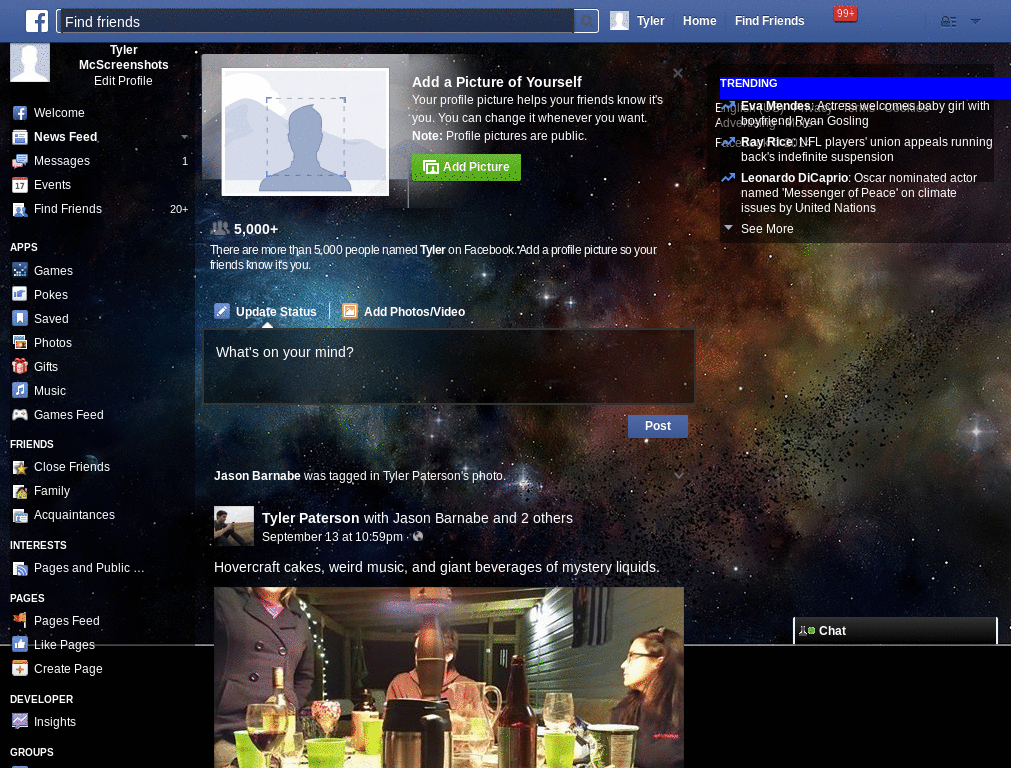1024x768 pixels.
Task: Click the Messages icon
Action: [20, 161]
